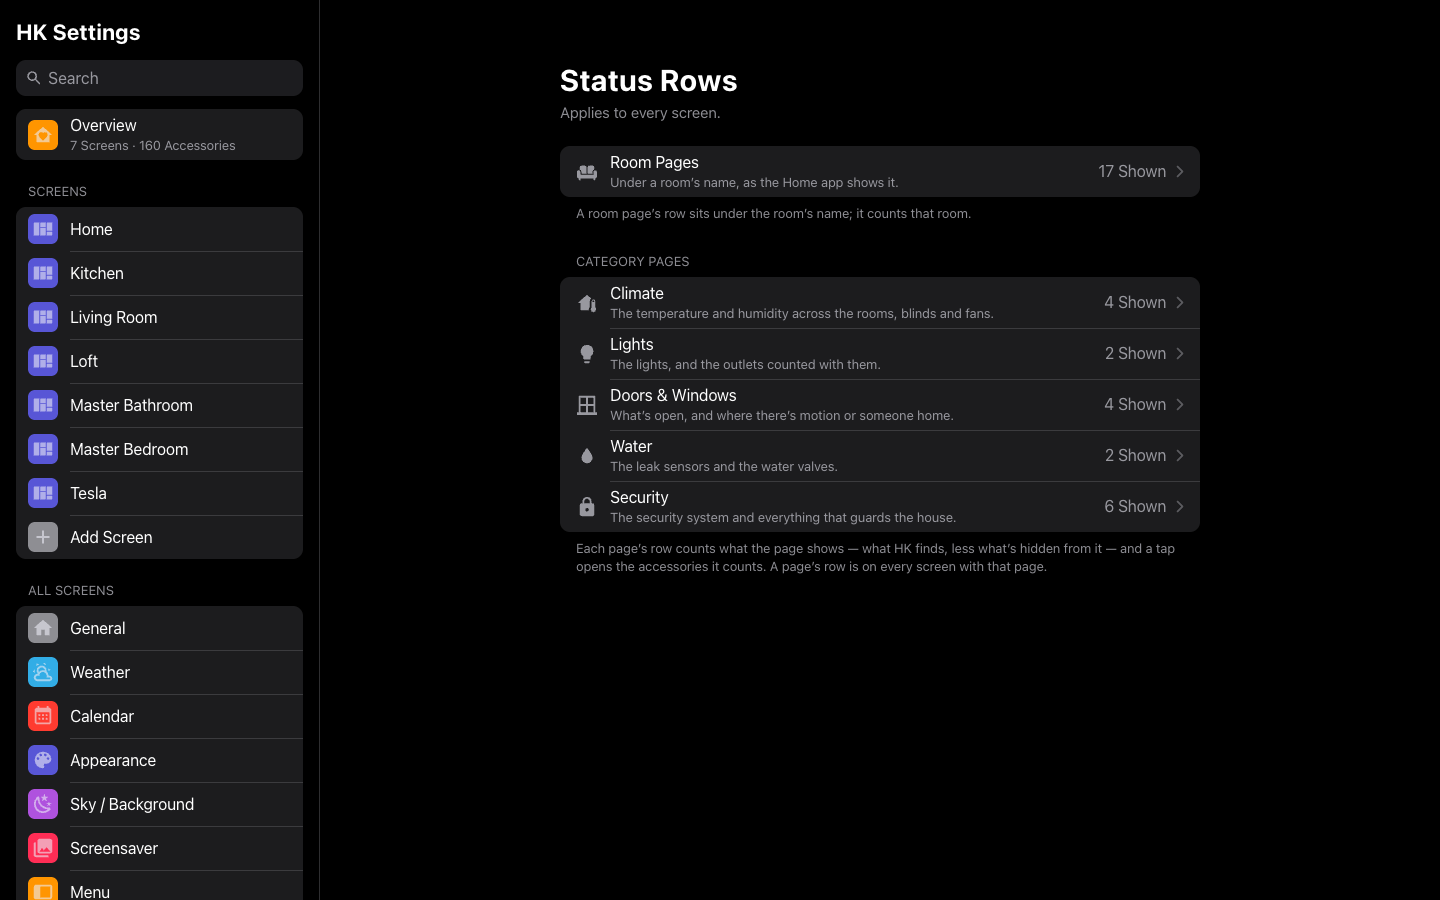This screenshot has width=1440, height=900.
Task: Open Master Bedroom screen settings
Action: pos(159,449)
